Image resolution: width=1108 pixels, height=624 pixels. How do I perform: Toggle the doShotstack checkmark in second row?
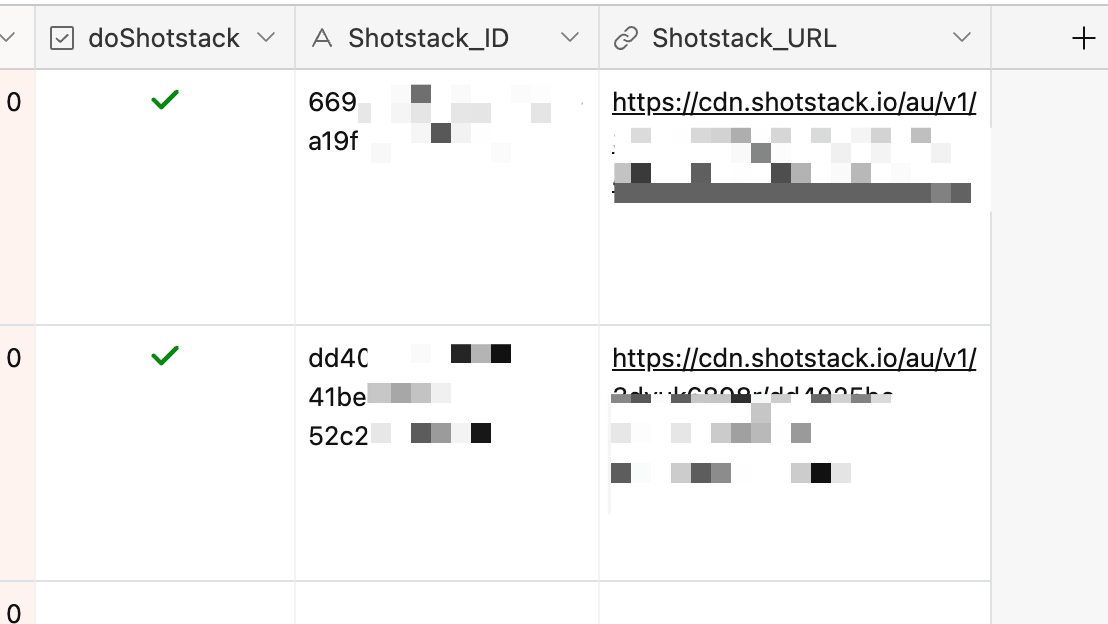pos(165,356)
